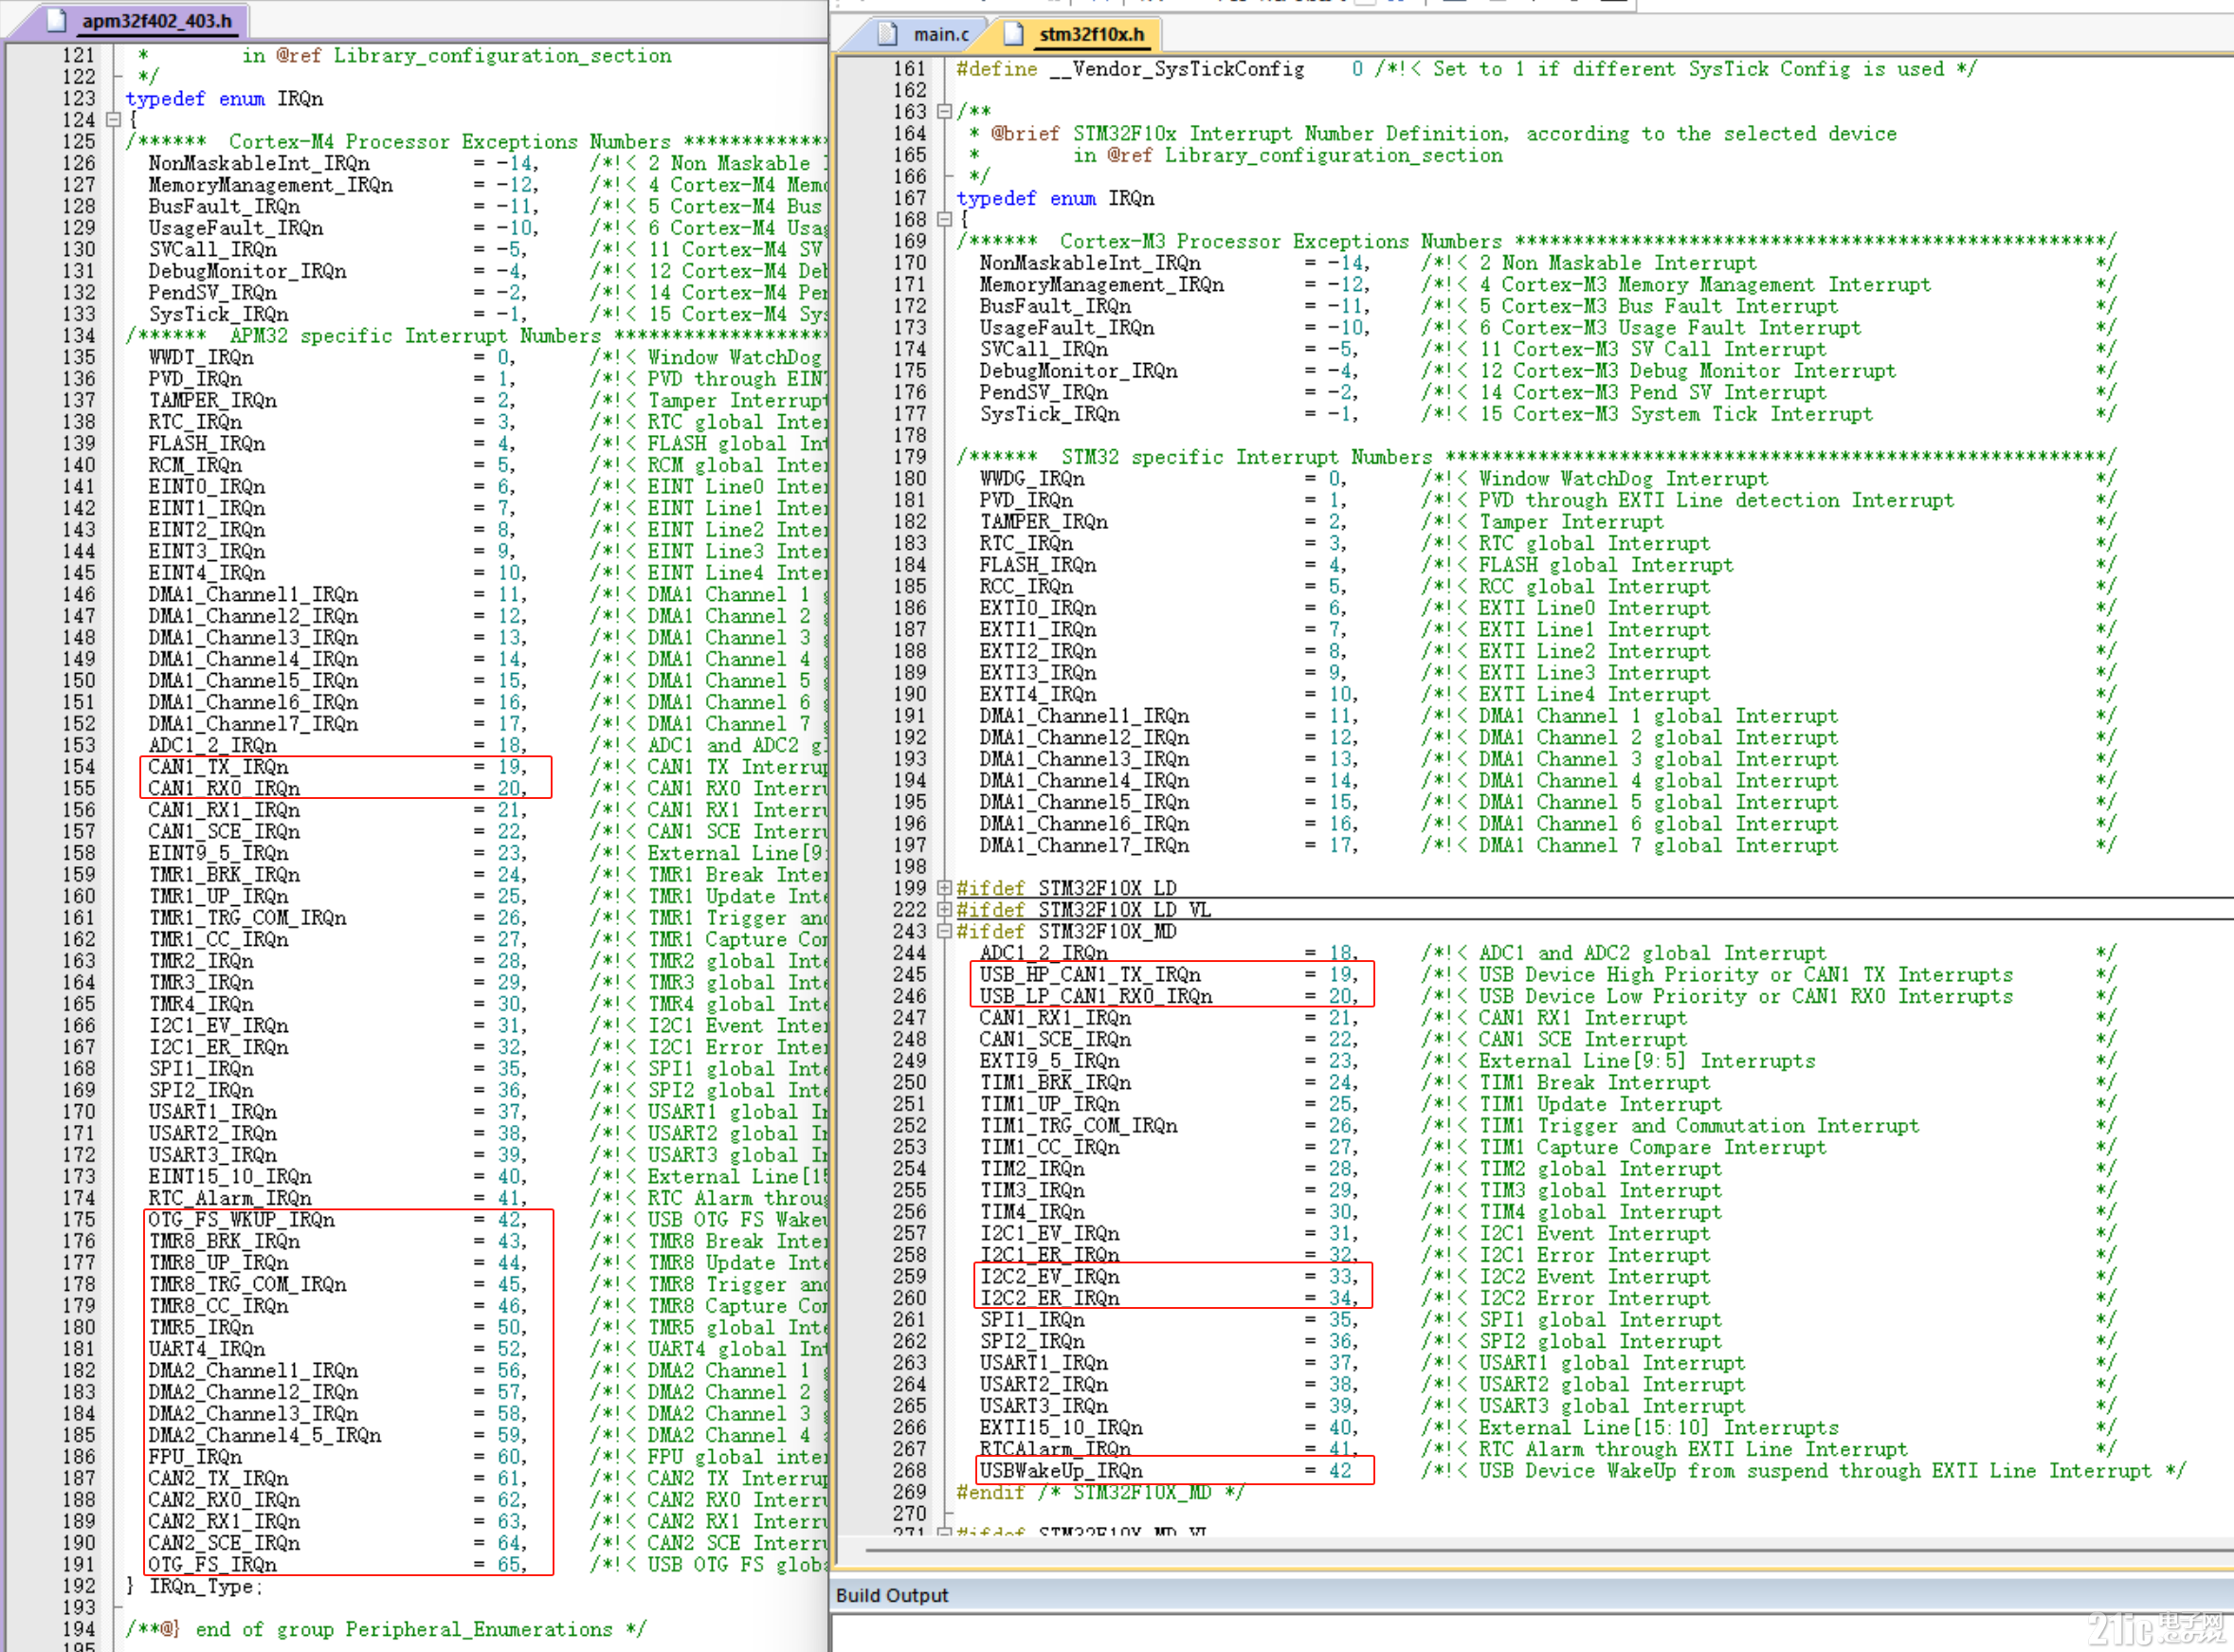Click USBWakeUp_IRQn on line 268
The image size is (2234, 1652).
pos(1061,1471)
